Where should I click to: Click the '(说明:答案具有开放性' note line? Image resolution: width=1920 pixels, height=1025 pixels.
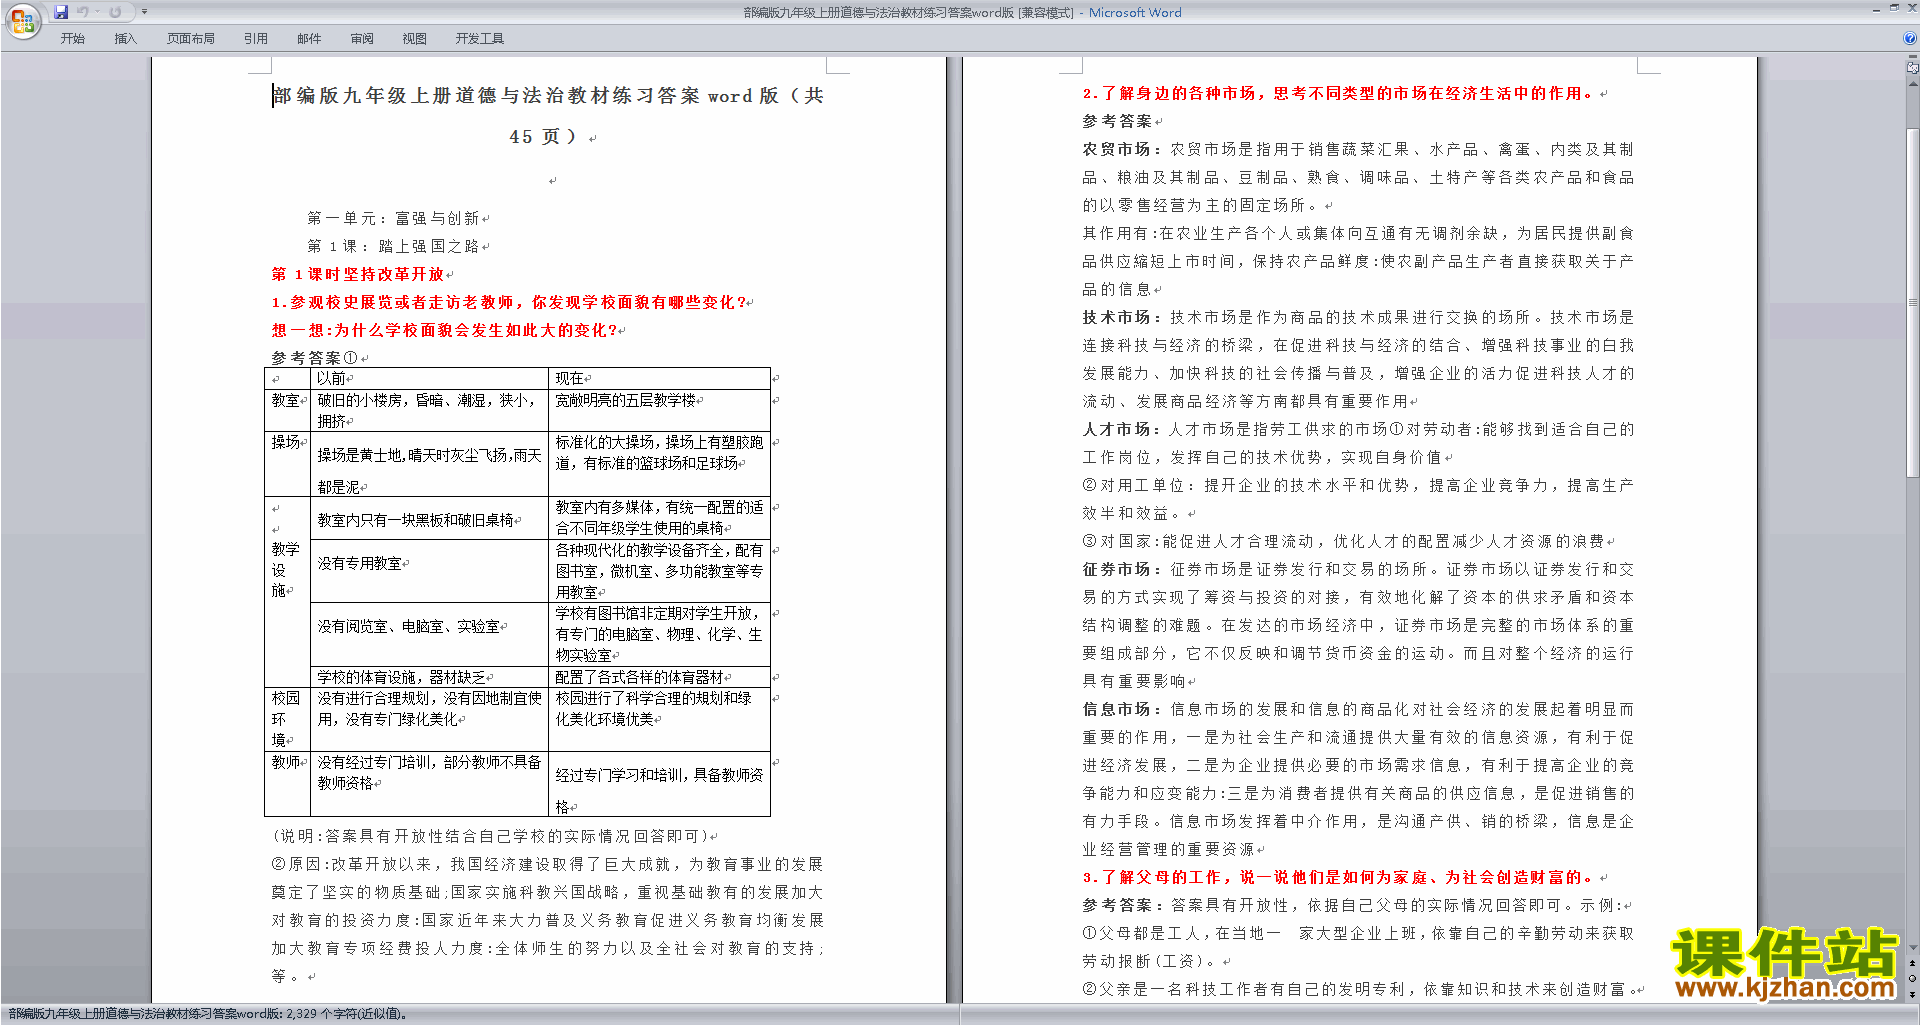pyautogui.click(x=491, y=836)
